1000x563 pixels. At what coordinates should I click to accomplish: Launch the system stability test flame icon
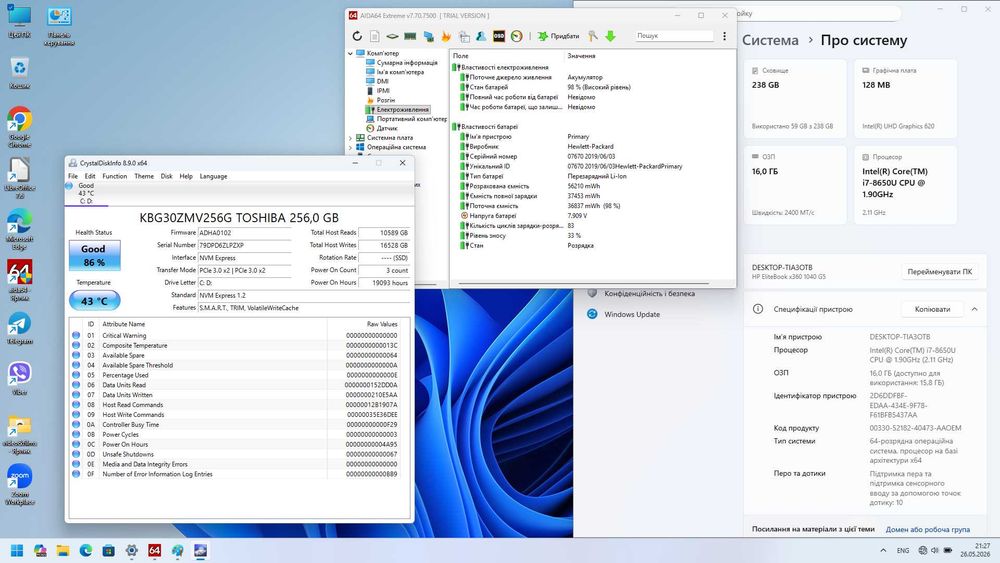tap(446, 36)
